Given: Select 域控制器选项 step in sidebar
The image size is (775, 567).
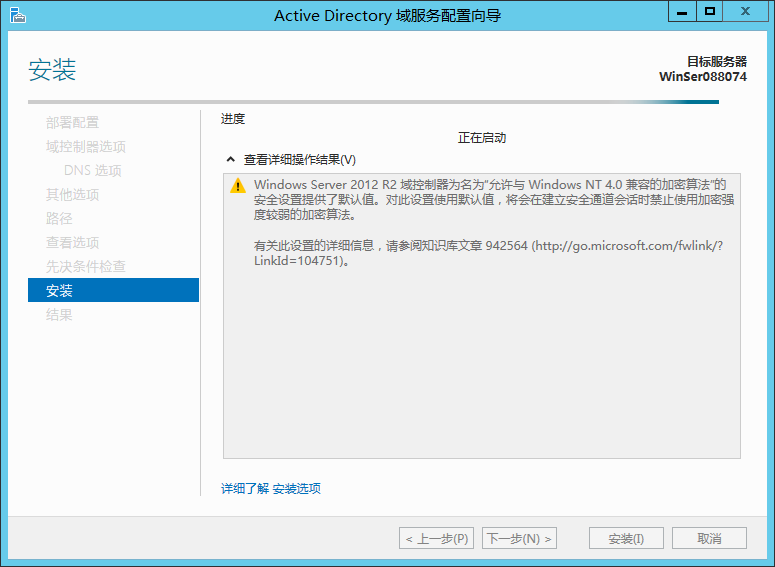Looking at the screenshot, I should coord(86,147).
